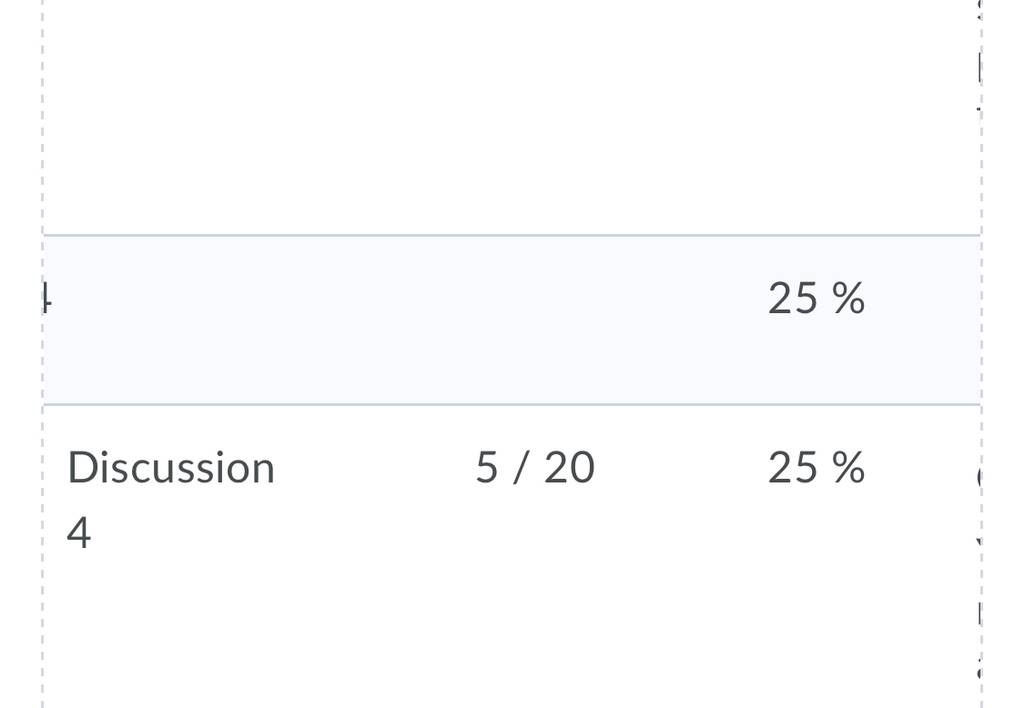Viewport: 1024px width, 708px height.
Task: Select the 25 % grade in Discussion 4 row
Action: (816, 468)
